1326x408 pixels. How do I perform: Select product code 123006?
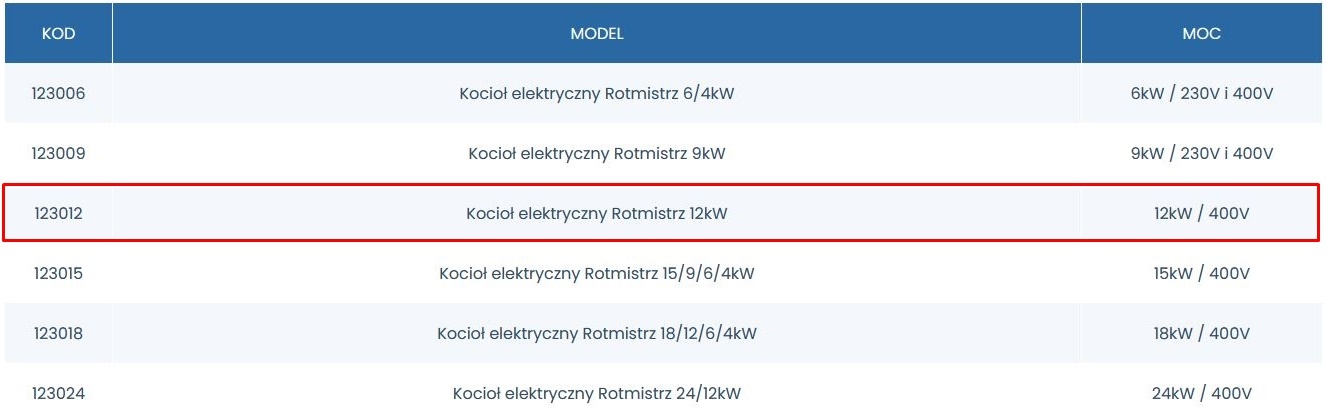click(58, 94)
